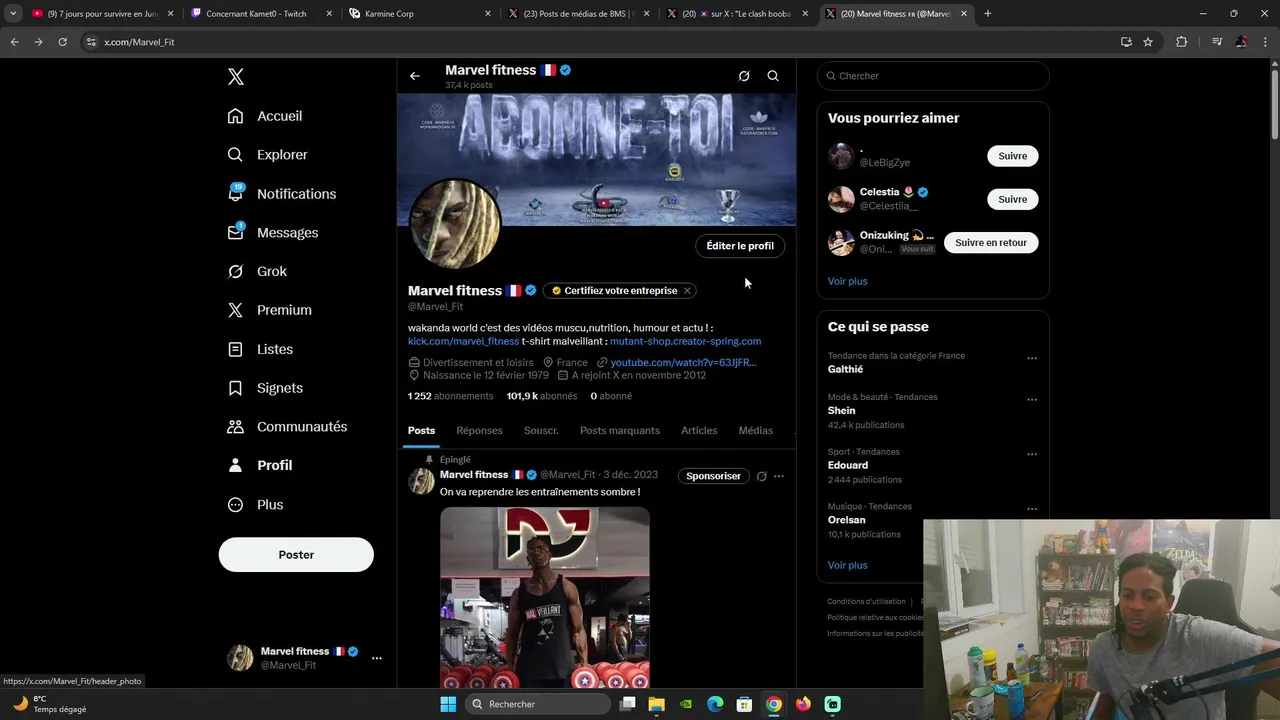Click Voir plus under Vous pourriez aimer
This screenshot has width=1280, height=720.
848,281
